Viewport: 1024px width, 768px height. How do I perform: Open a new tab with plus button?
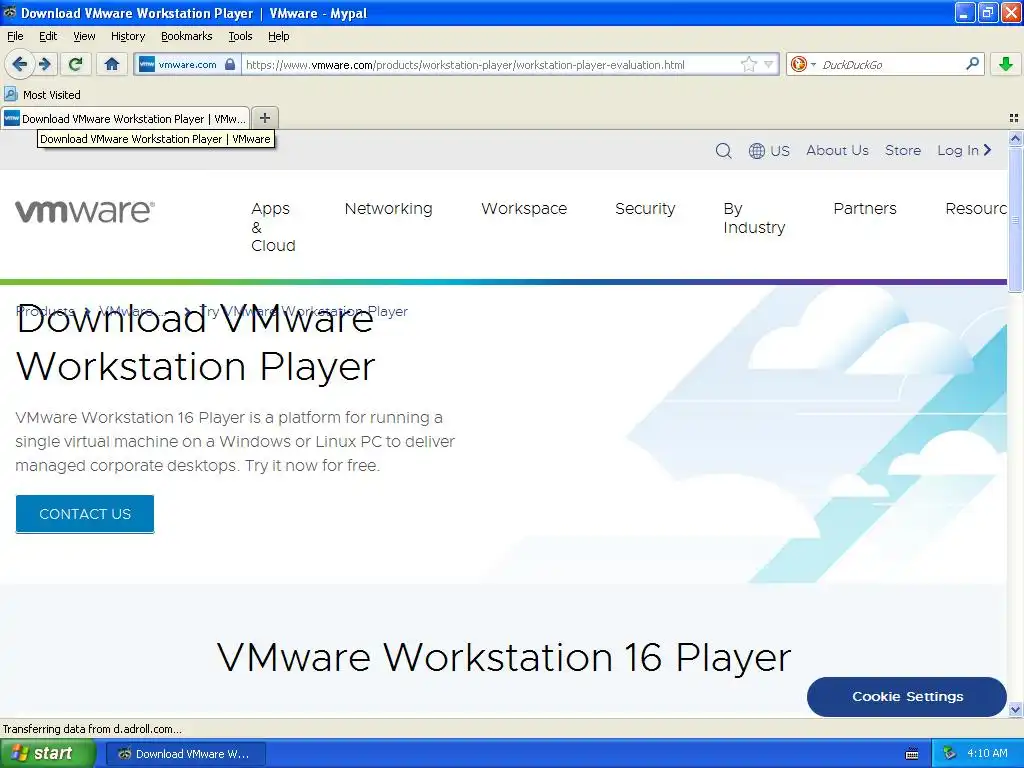pos(264,118)
